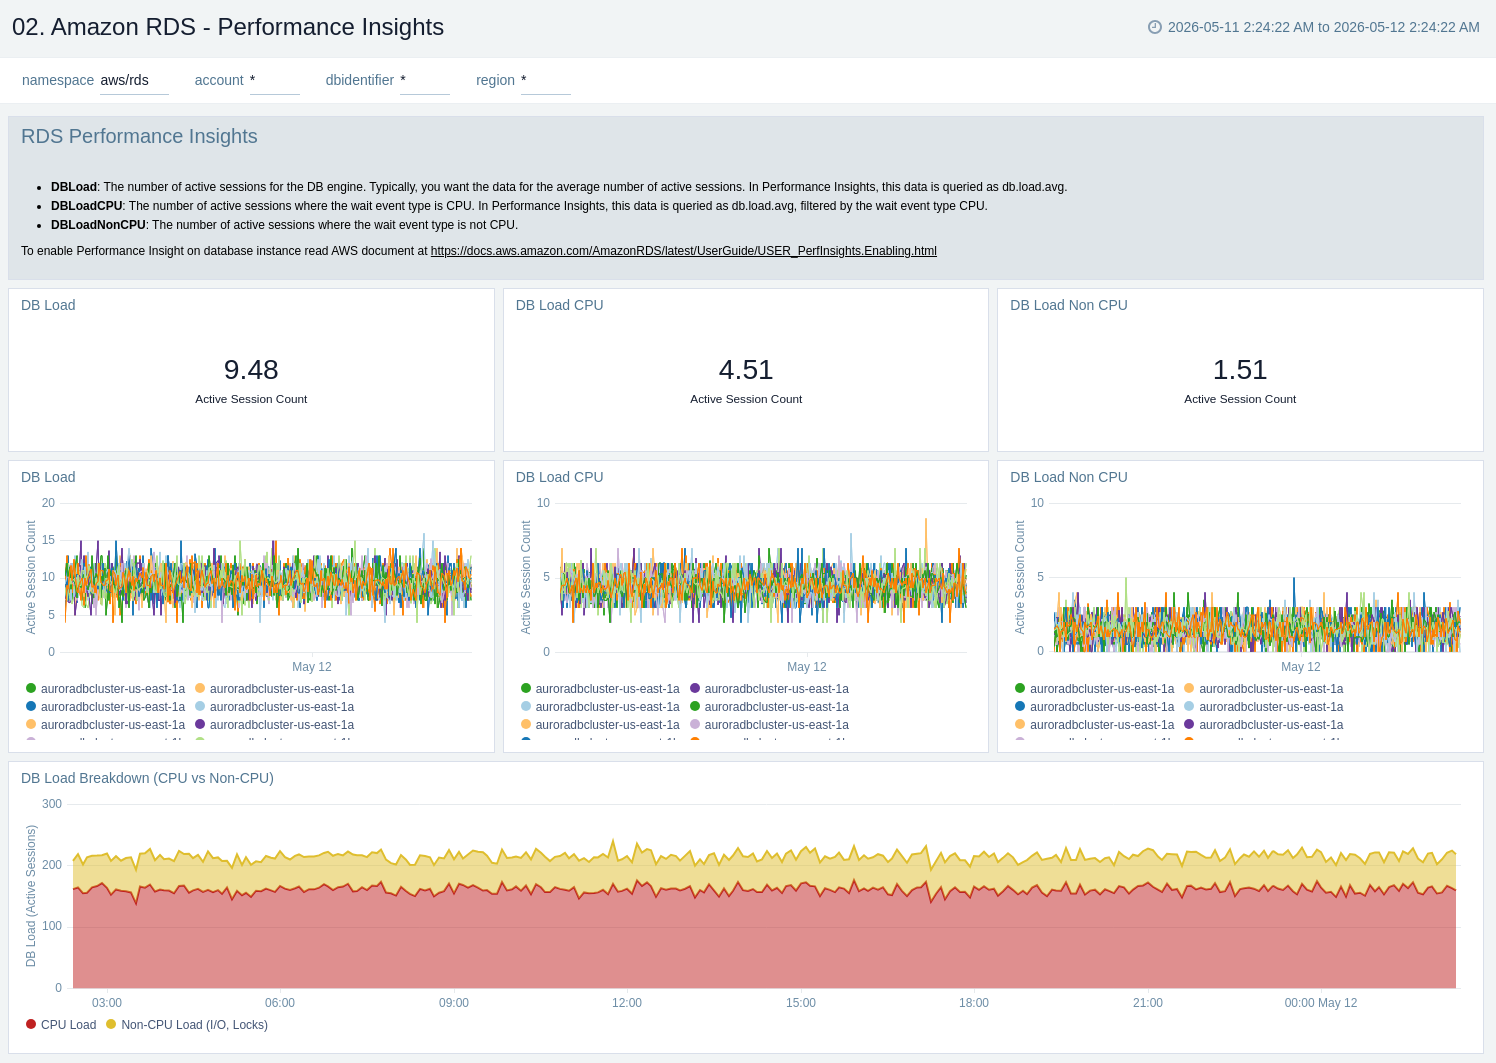Click the DB Load Non CPU single-value panel title
This screenshot has height=1063, width=1496.
click(1069, 305)
